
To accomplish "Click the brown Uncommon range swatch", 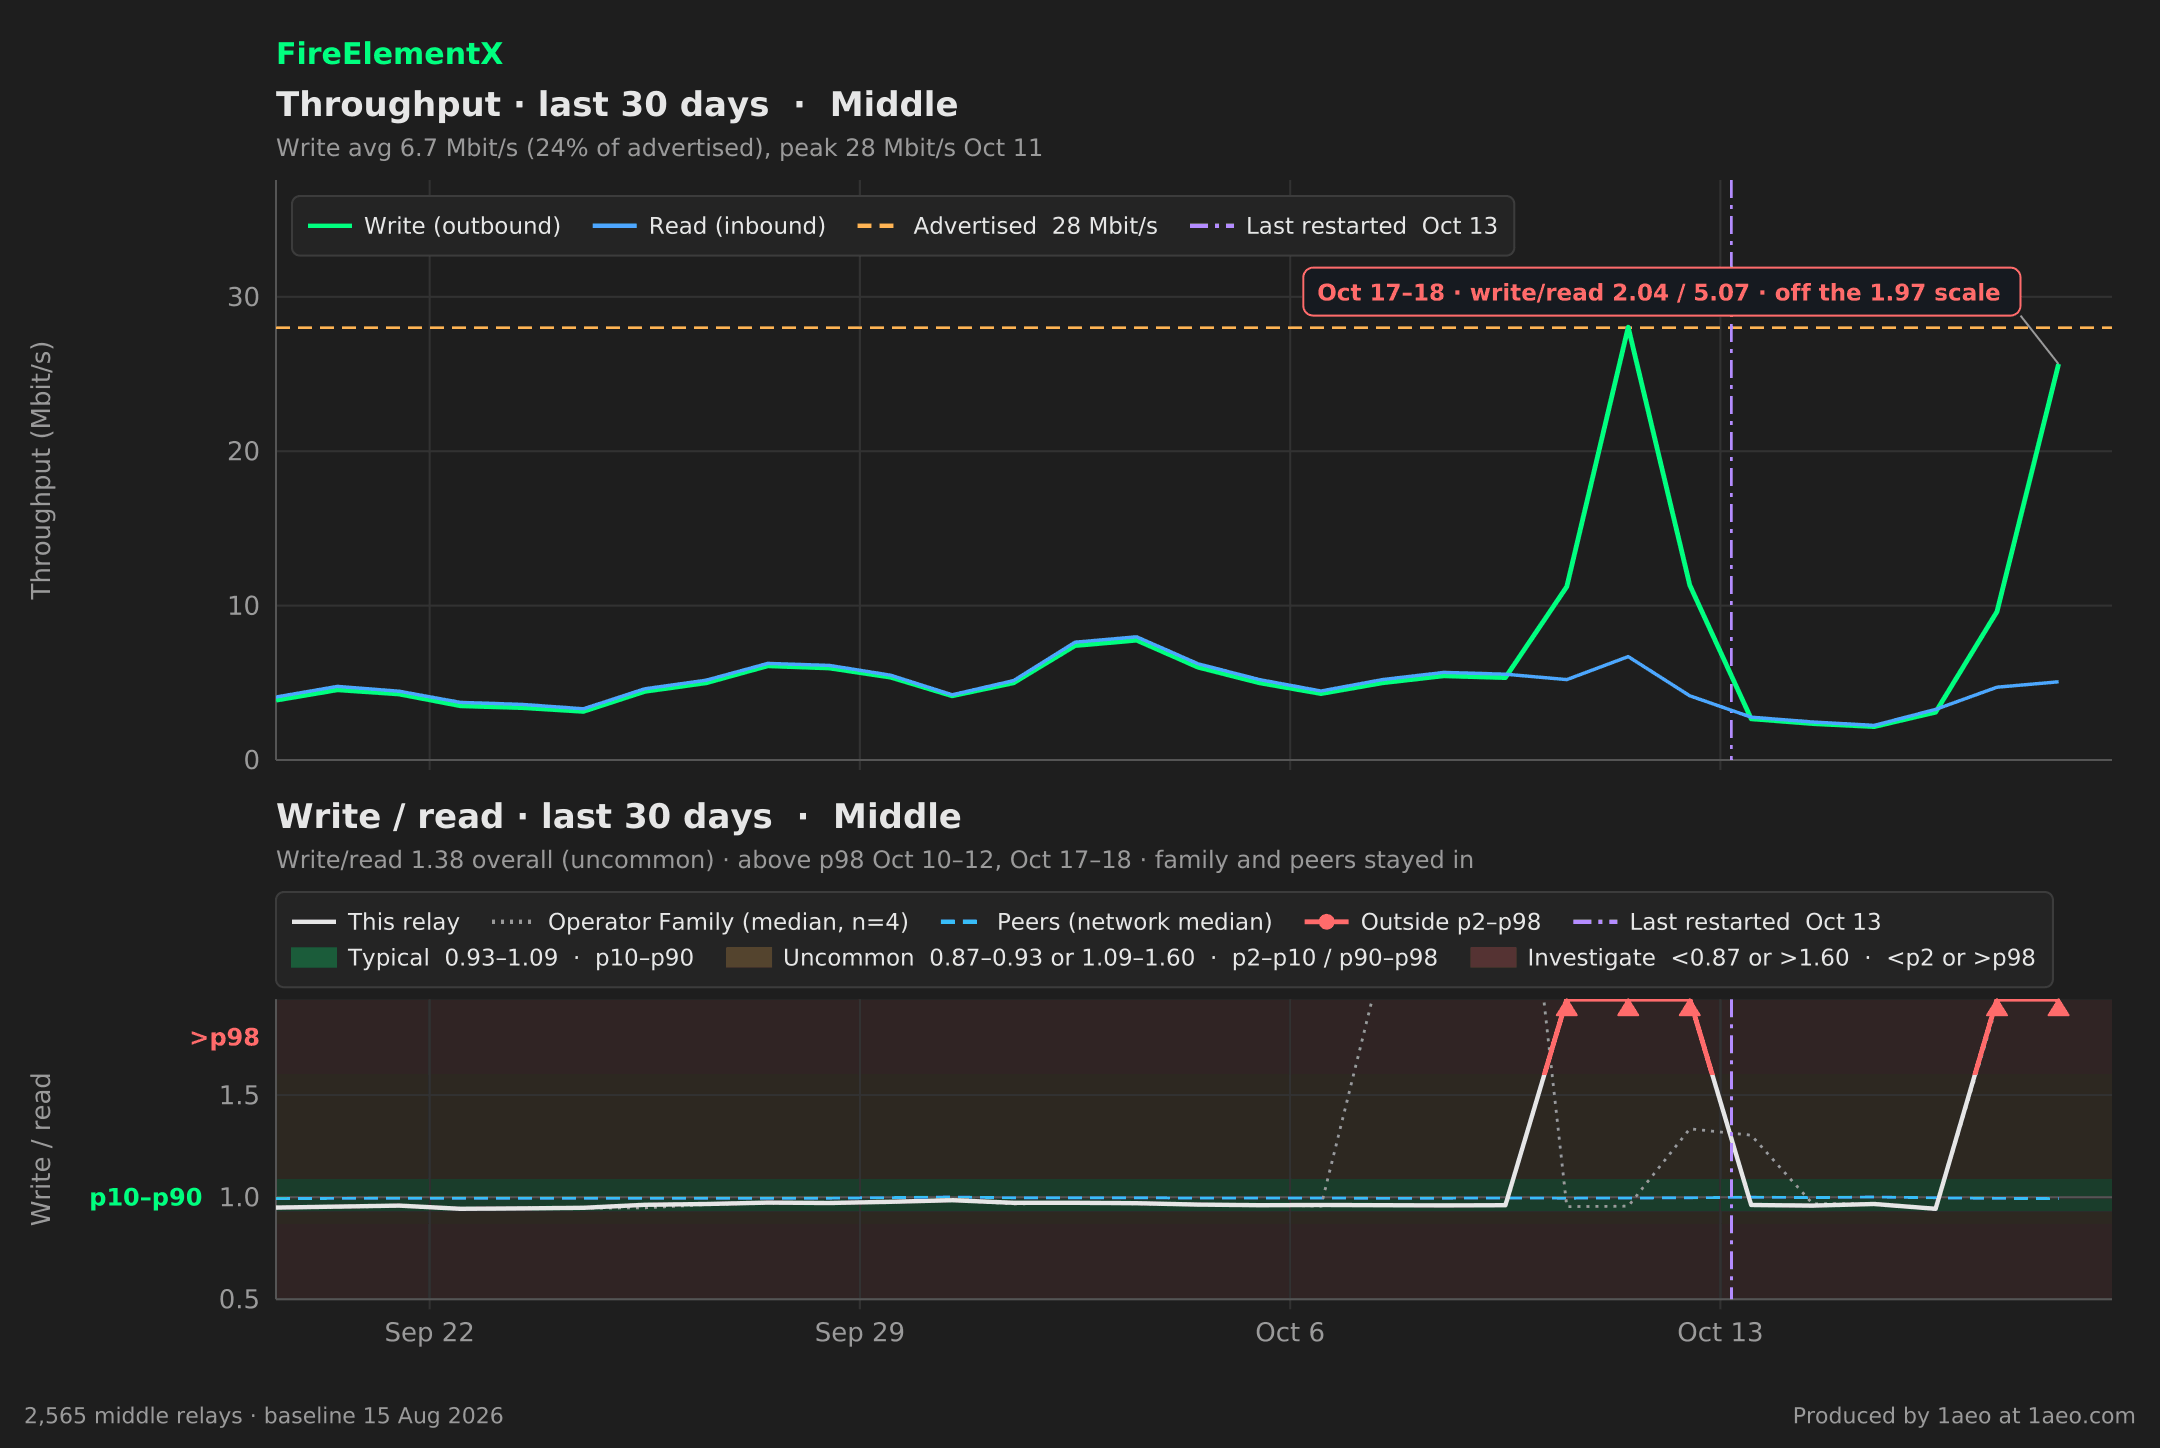I will tap(749, 958).
